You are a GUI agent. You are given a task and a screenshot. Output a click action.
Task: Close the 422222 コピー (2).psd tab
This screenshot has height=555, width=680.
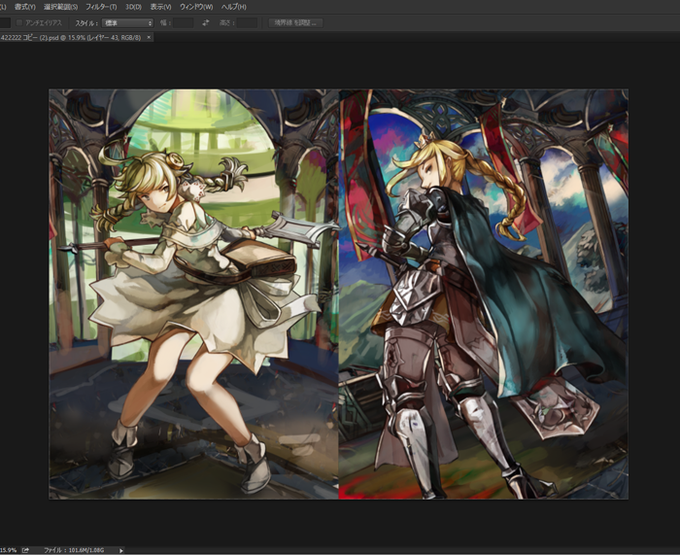tap(149, 37)
